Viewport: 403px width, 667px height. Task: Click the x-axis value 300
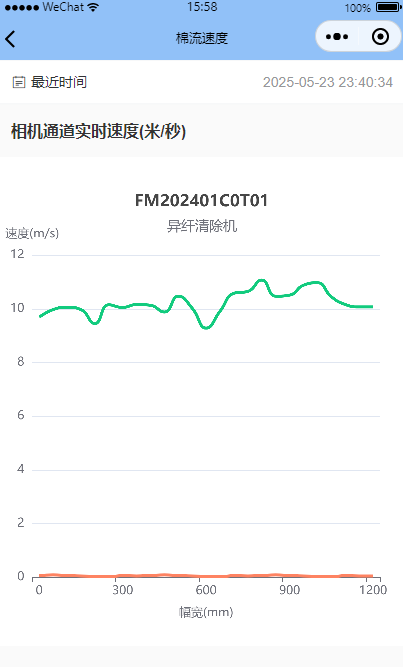click(123, 590)
